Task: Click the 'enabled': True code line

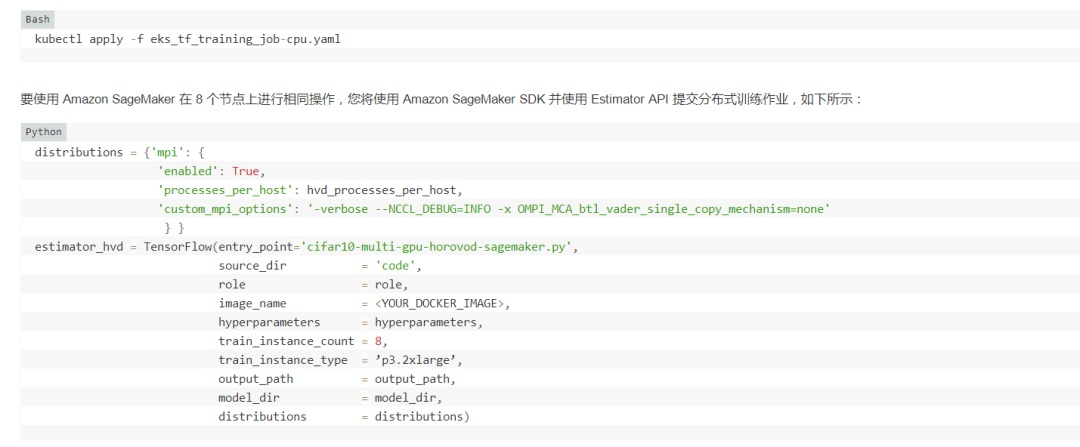Action: [x=211, y=171]
